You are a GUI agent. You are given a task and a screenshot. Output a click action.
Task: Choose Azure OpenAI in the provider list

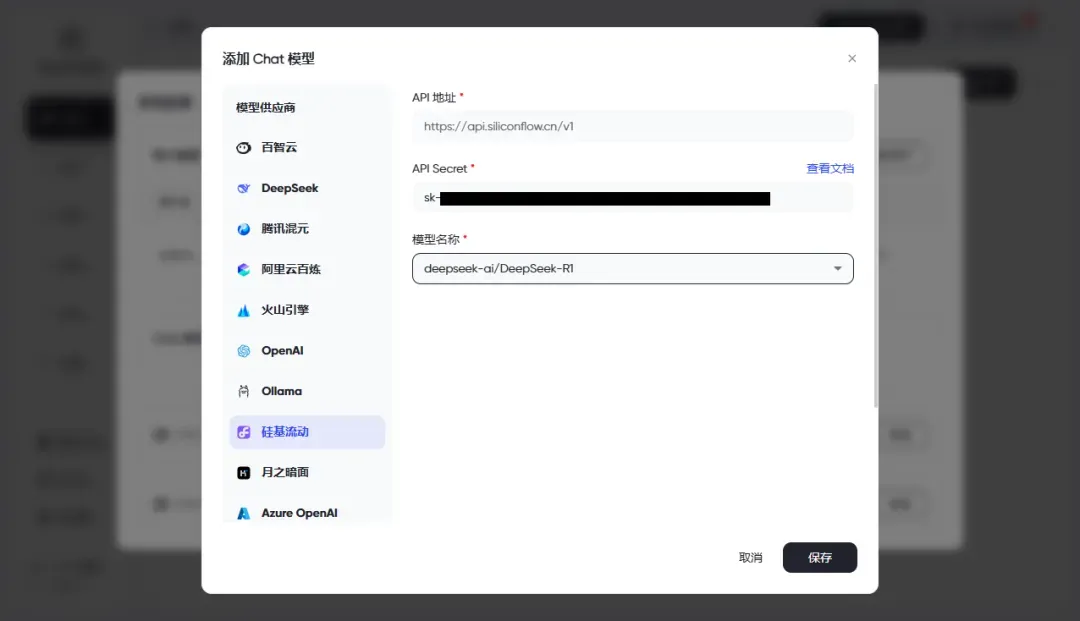tap(307, 513)
